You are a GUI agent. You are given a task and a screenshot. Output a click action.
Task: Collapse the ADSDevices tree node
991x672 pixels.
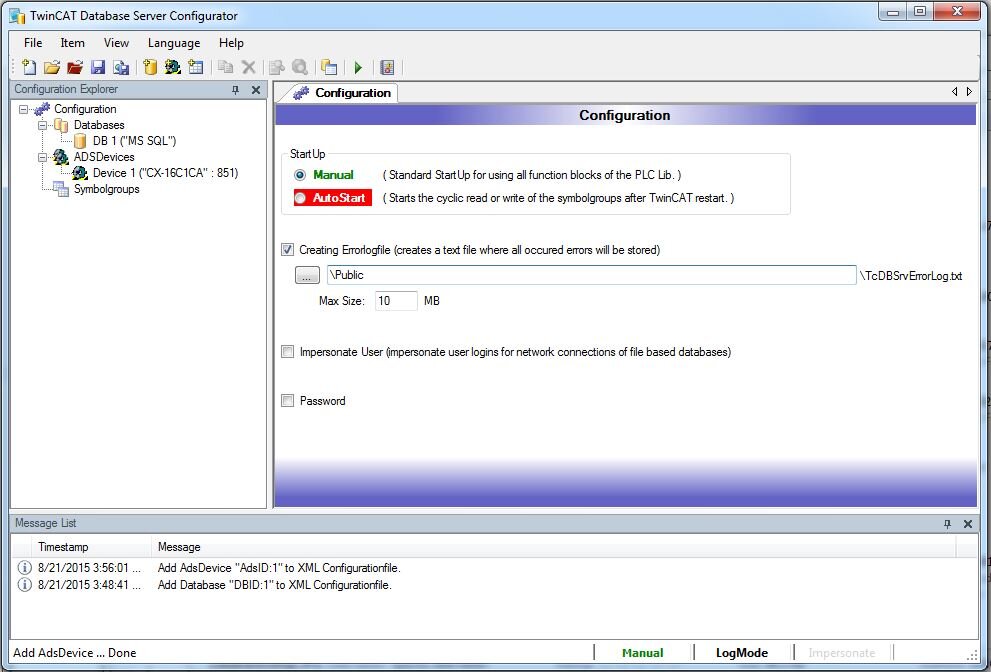tap(42, 157)
